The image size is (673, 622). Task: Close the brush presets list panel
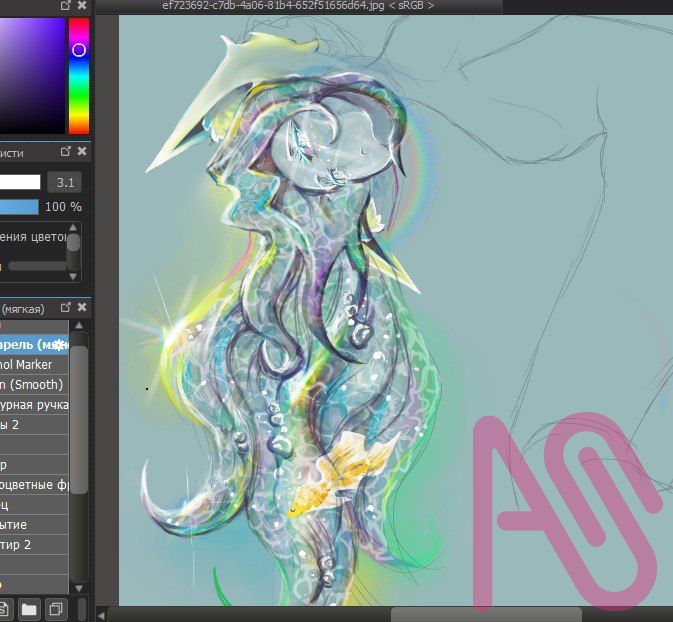pyautogui.click(x=82, y=308)
